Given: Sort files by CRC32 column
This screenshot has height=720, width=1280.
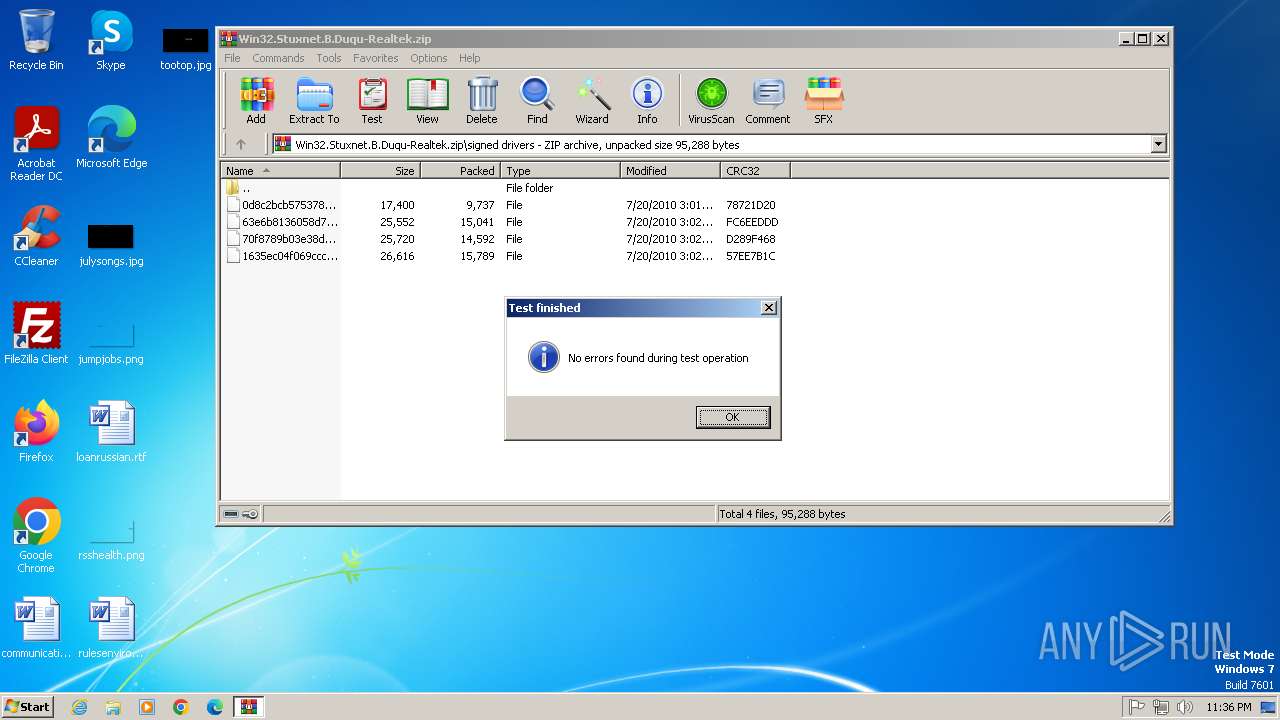Looking at the screenshot, I should (x=756, y=171).
